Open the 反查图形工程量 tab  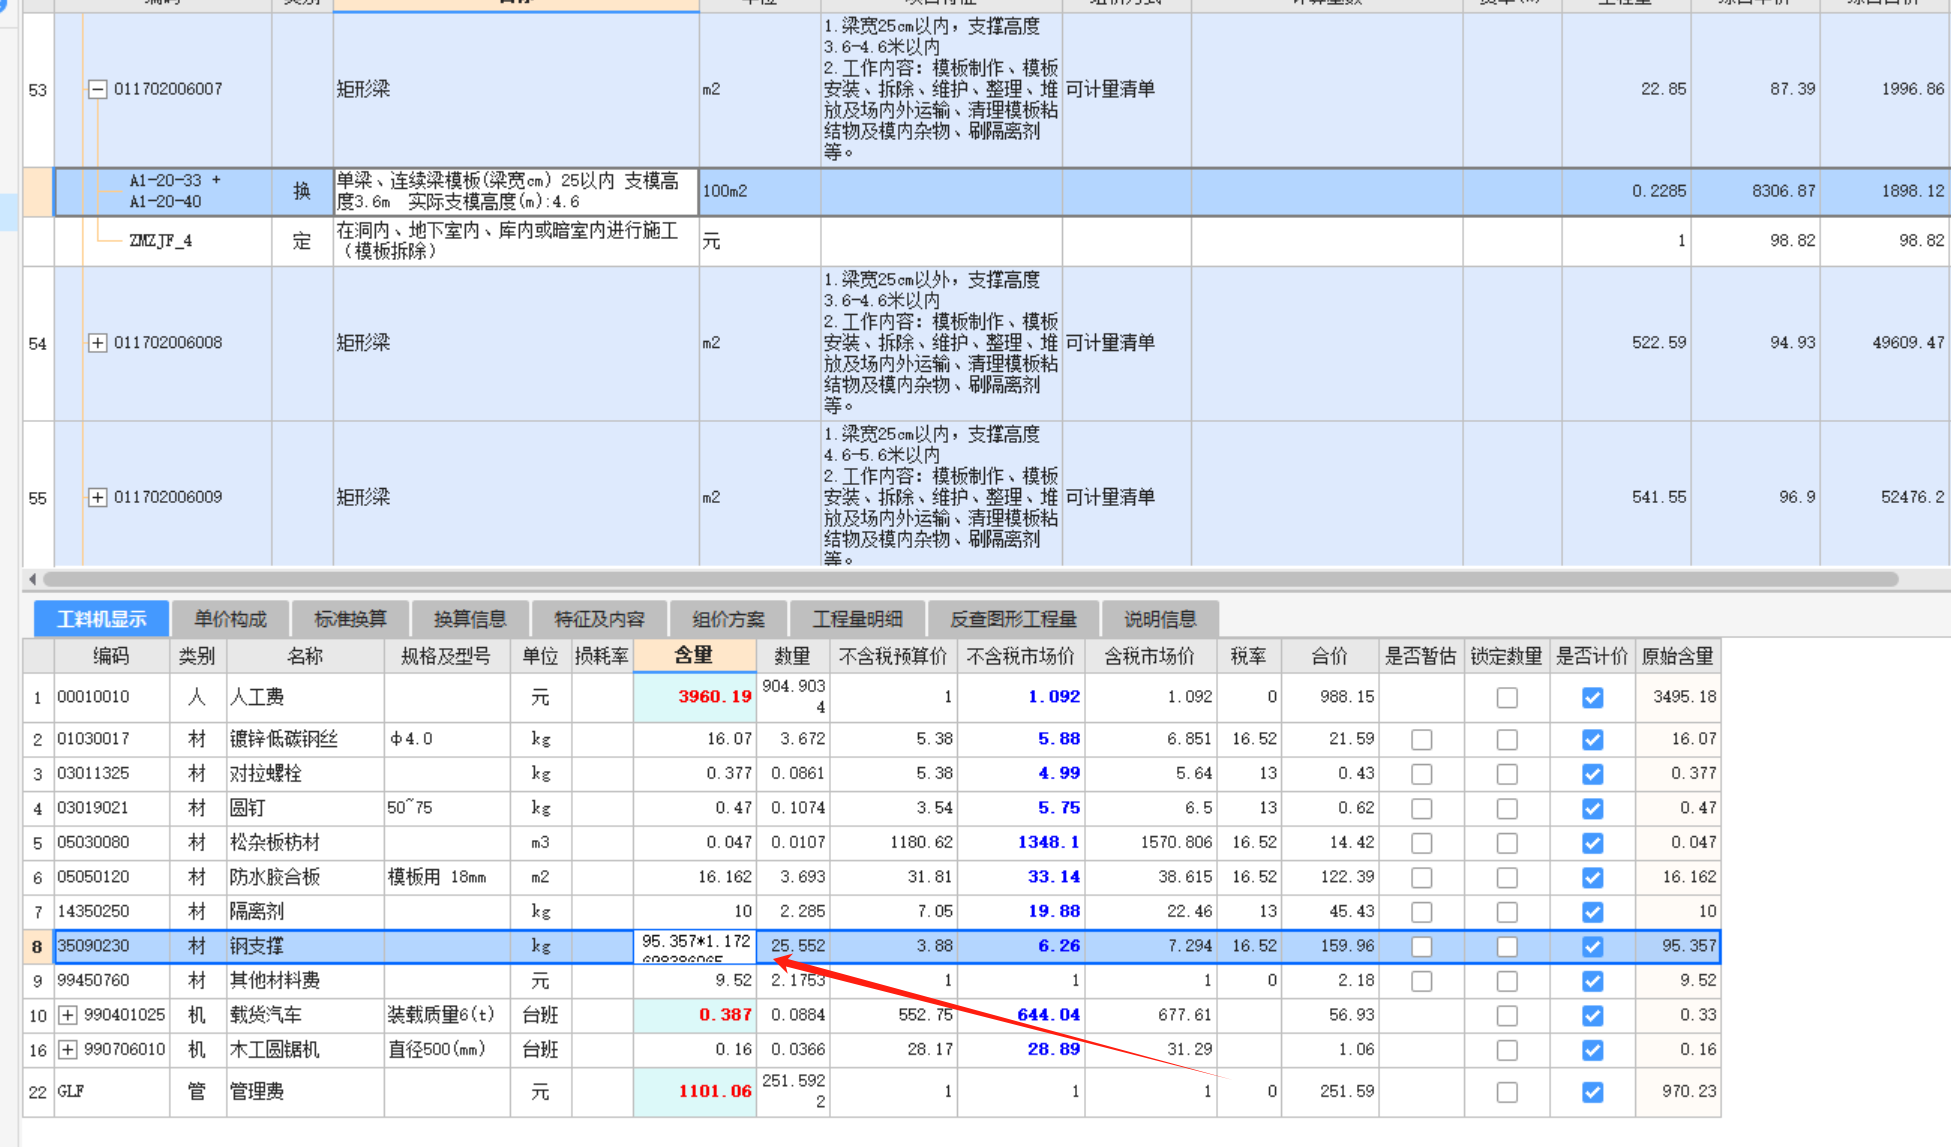(1013, 619)
